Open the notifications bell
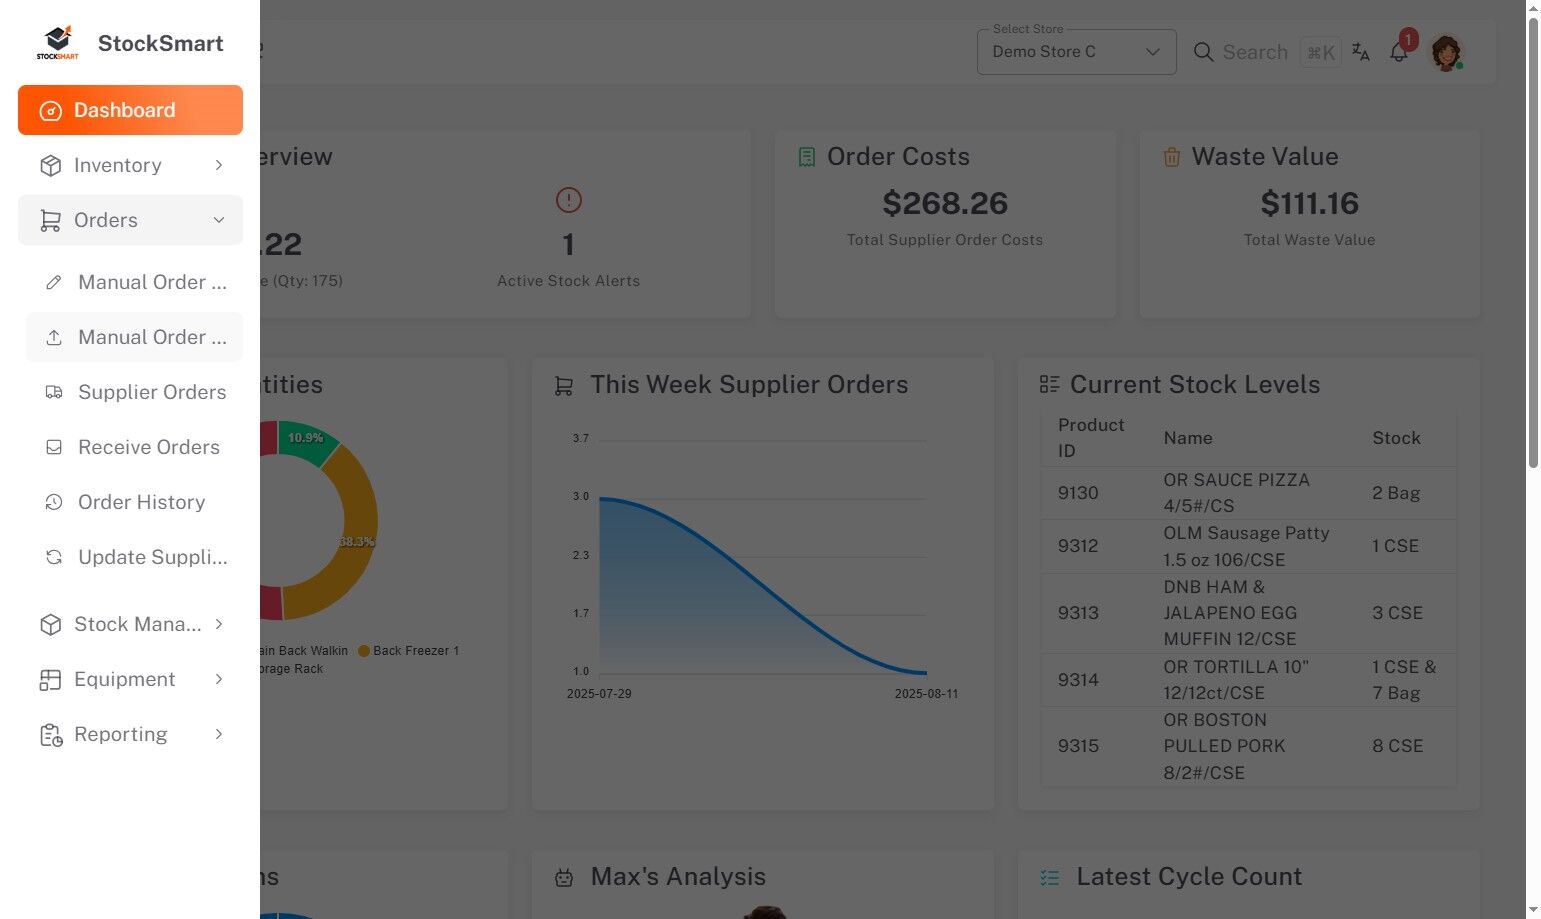 (1399, 53)
